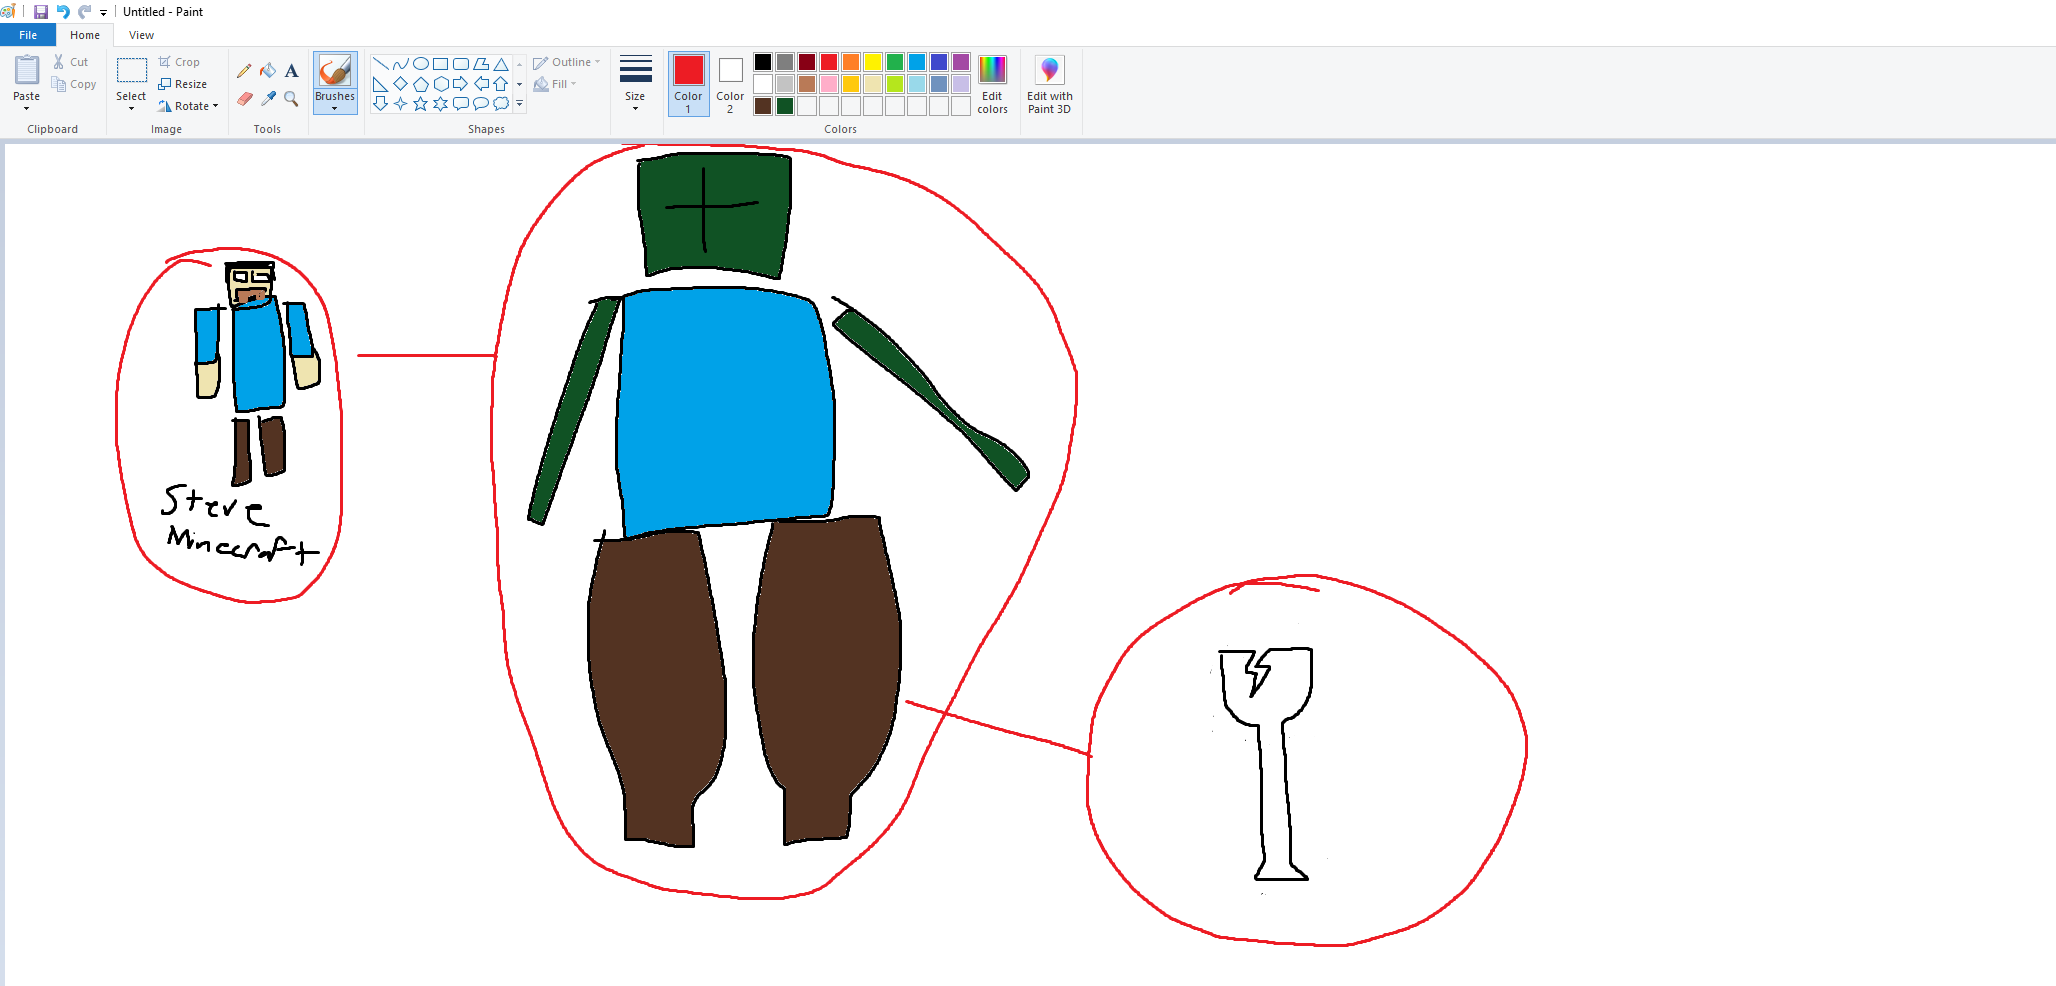Pick the orange palette swatch

851,62
